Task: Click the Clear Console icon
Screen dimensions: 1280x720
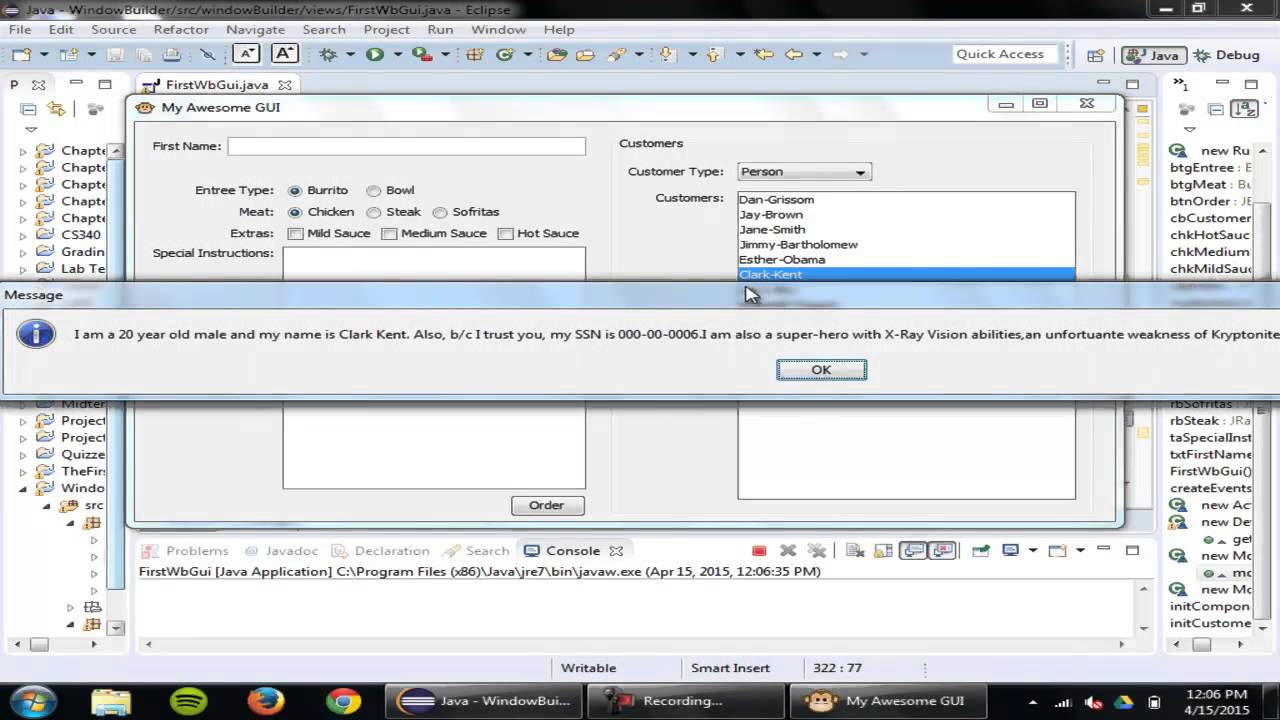Action: [x=855, y=551]
